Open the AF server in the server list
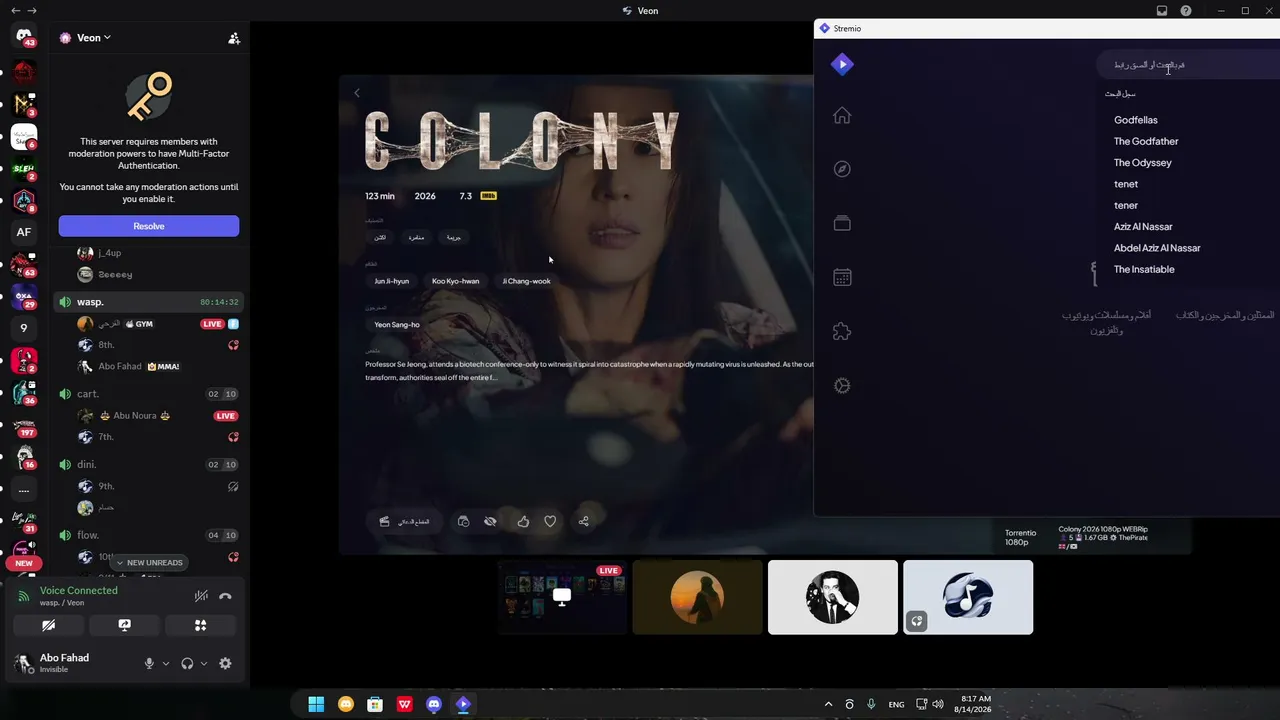Image resolution: width=1280 pixels, height=720 pixels. click(24, 232)
